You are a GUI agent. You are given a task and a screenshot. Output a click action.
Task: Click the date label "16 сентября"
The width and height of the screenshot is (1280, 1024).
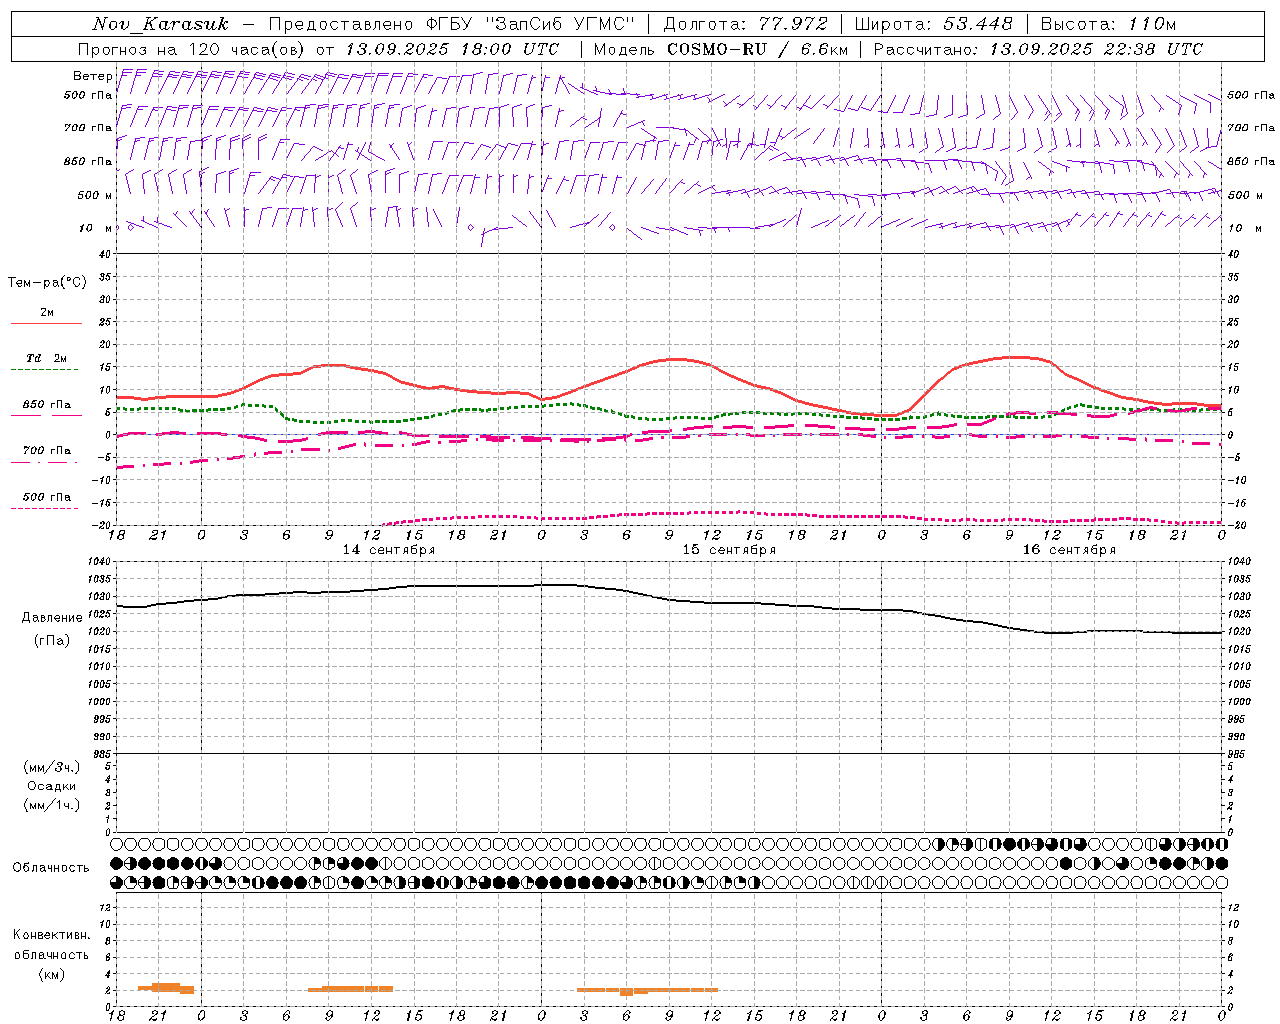[1069, 550]
